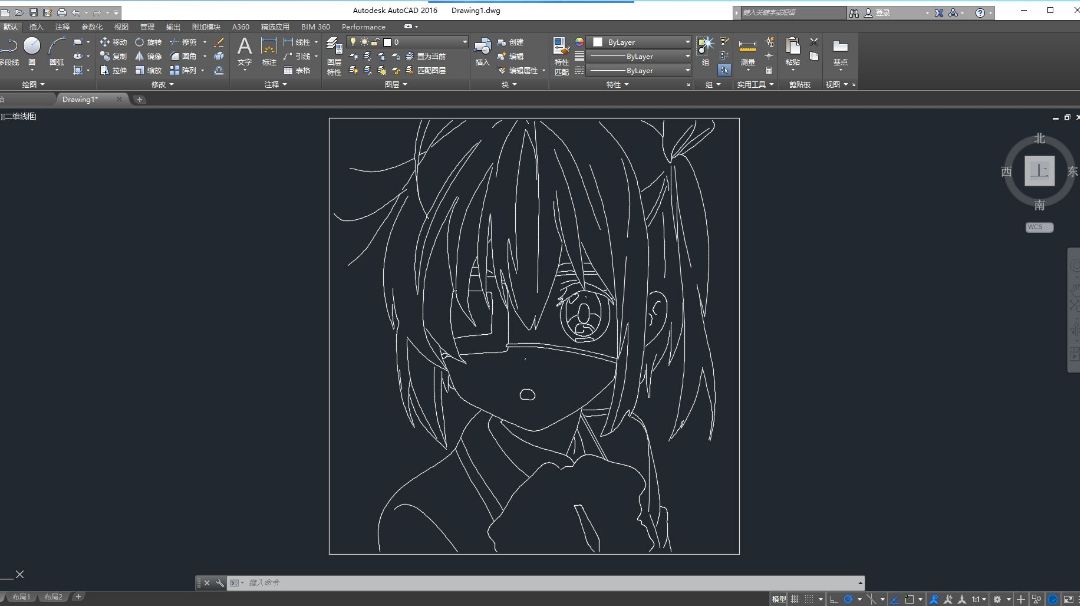Image resolution: width=1080 pixels, height=606 pixels.
Task: Click the Set as Current (置为当前) layer button
Action: click(426, 56)
